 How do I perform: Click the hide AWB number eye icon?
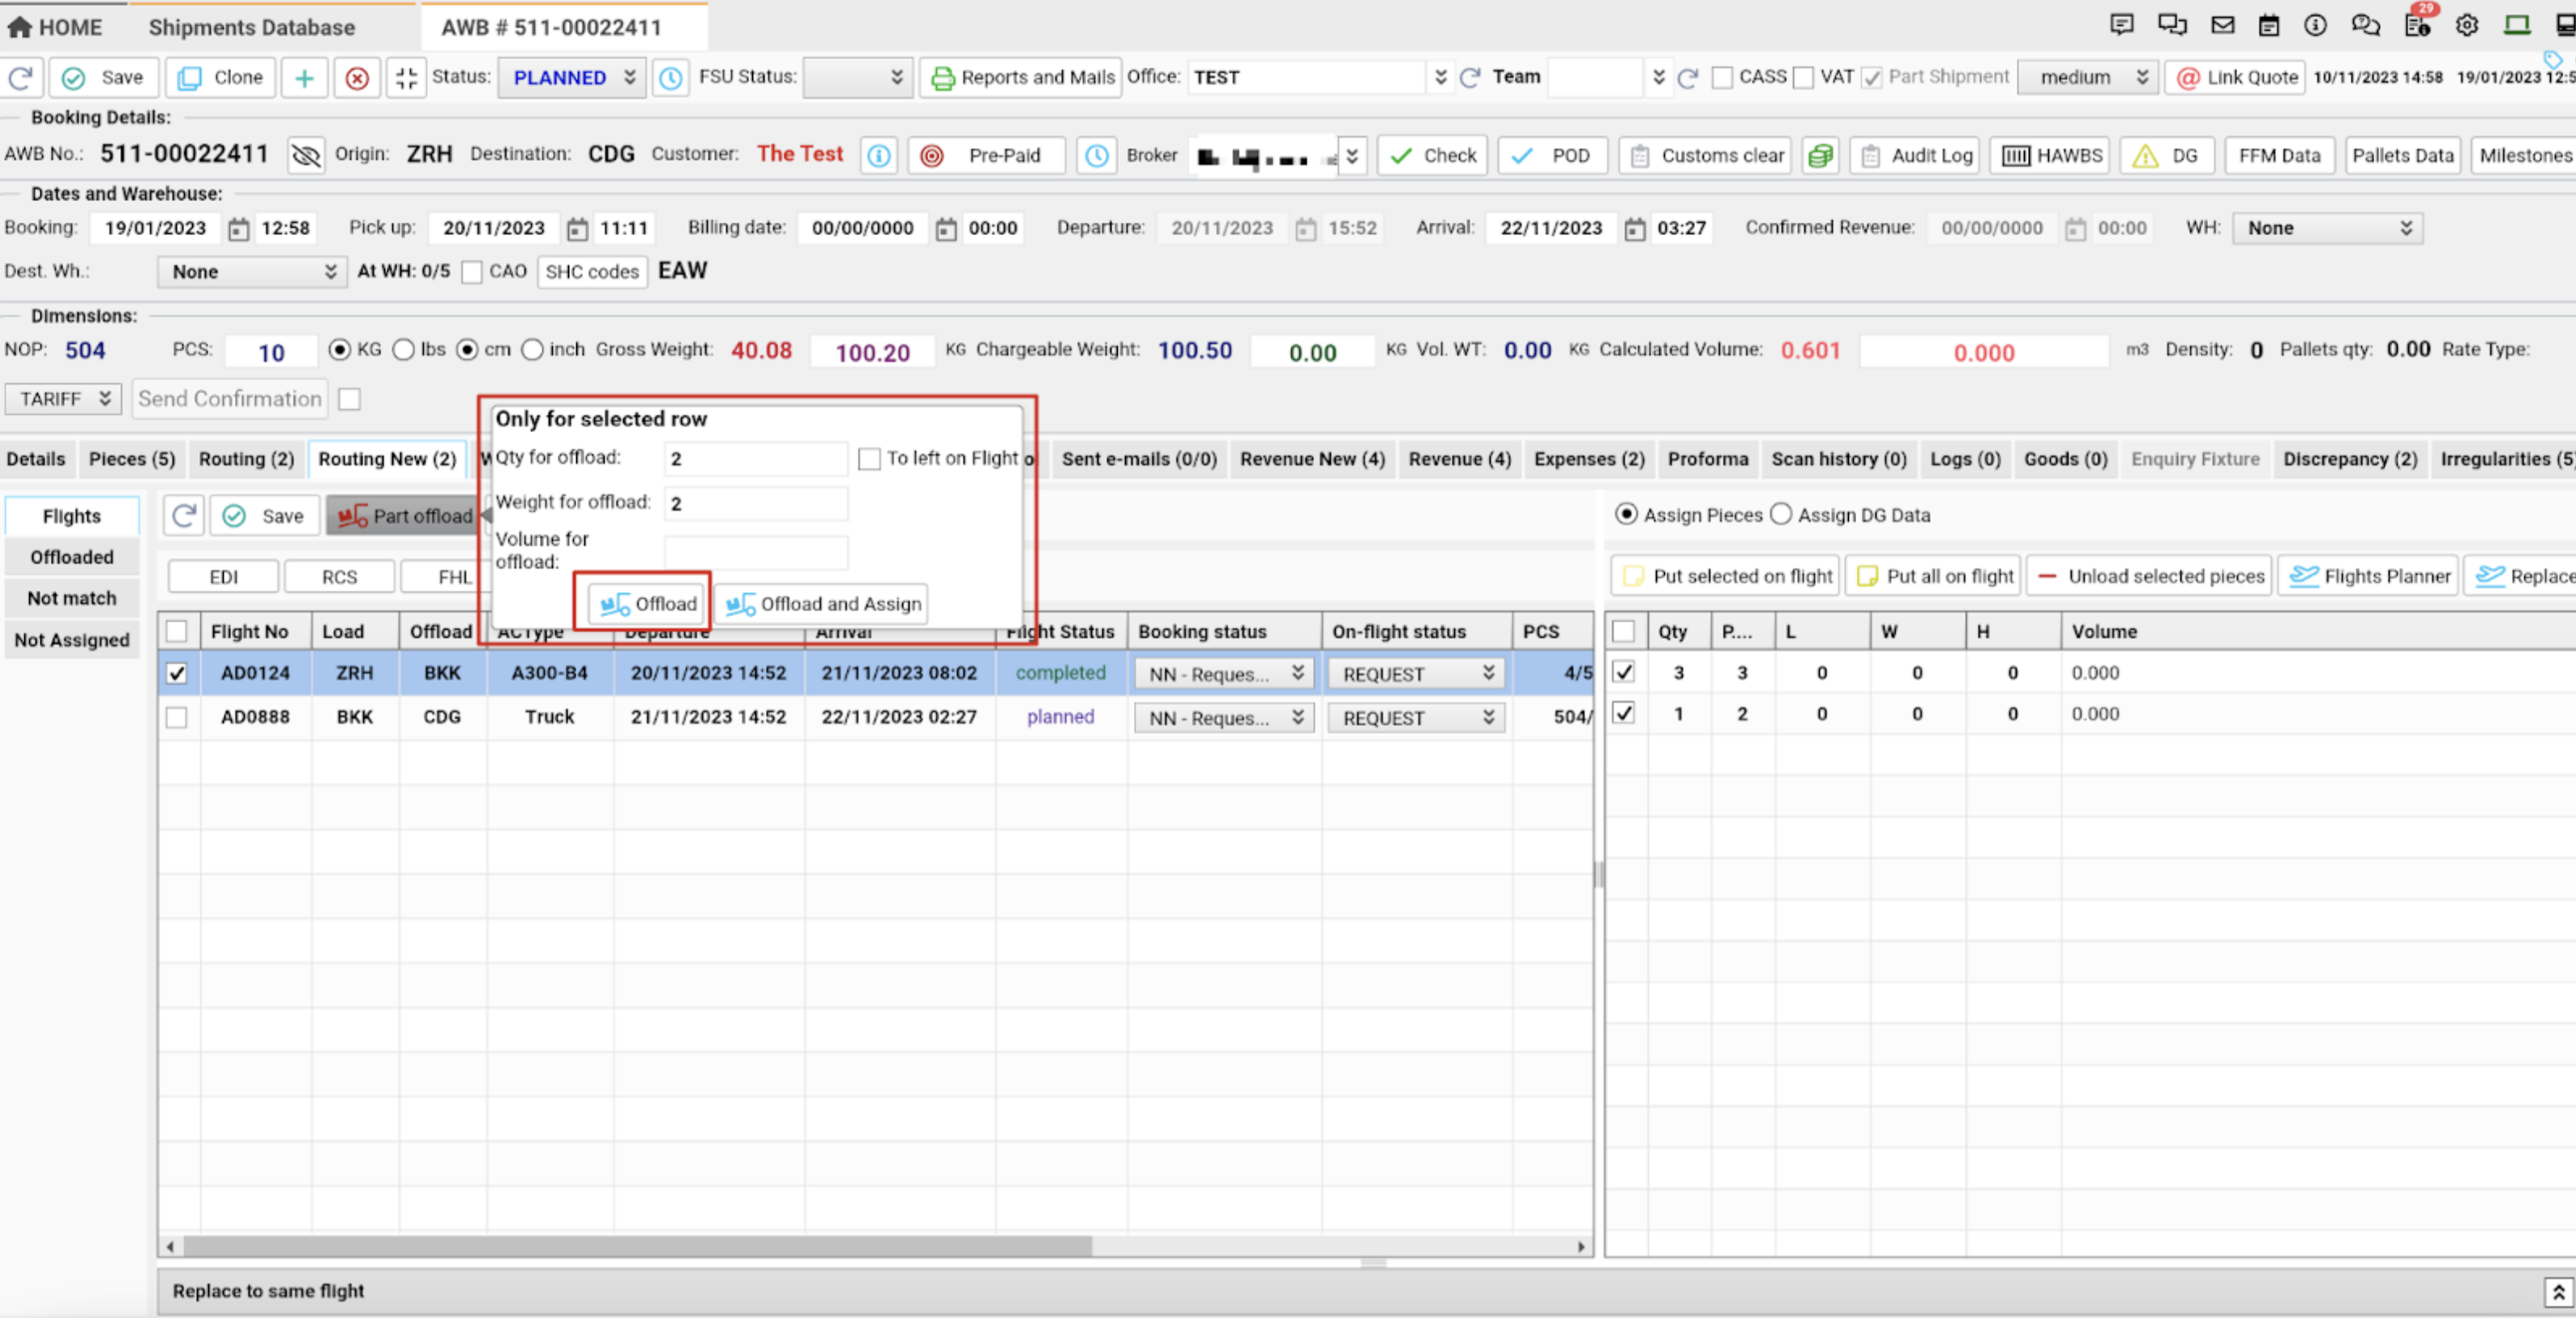305,155
